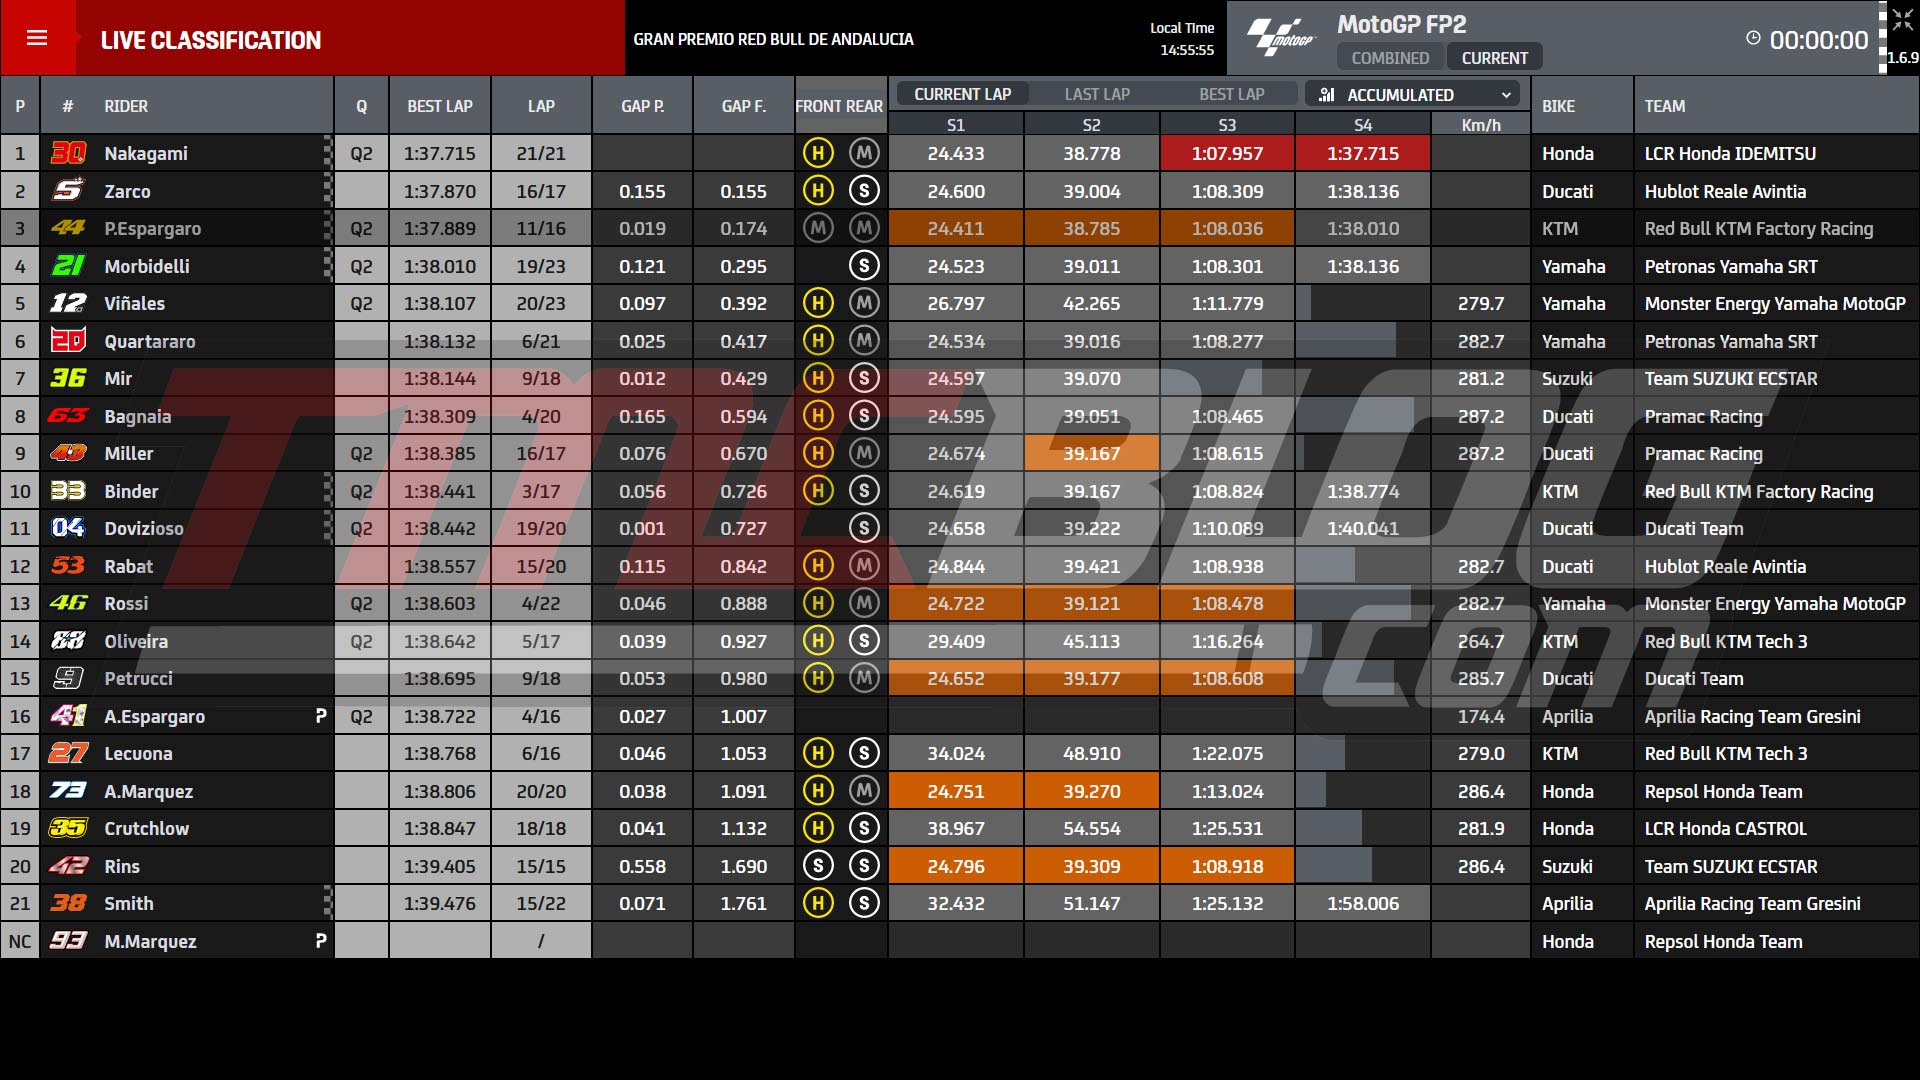The image size is (1920, 1080).
Task: Select the BEST LAP sector tab
Action: point(1232,94)
